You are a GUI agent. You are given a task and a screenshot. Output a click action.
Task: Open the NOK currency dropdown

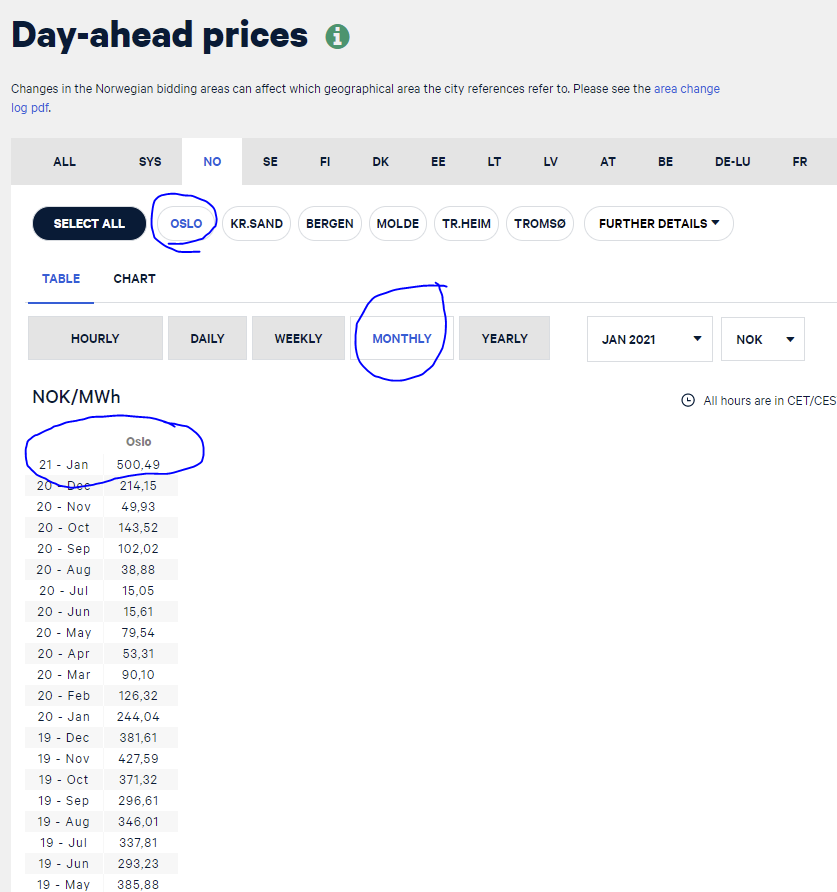(763, 339)
